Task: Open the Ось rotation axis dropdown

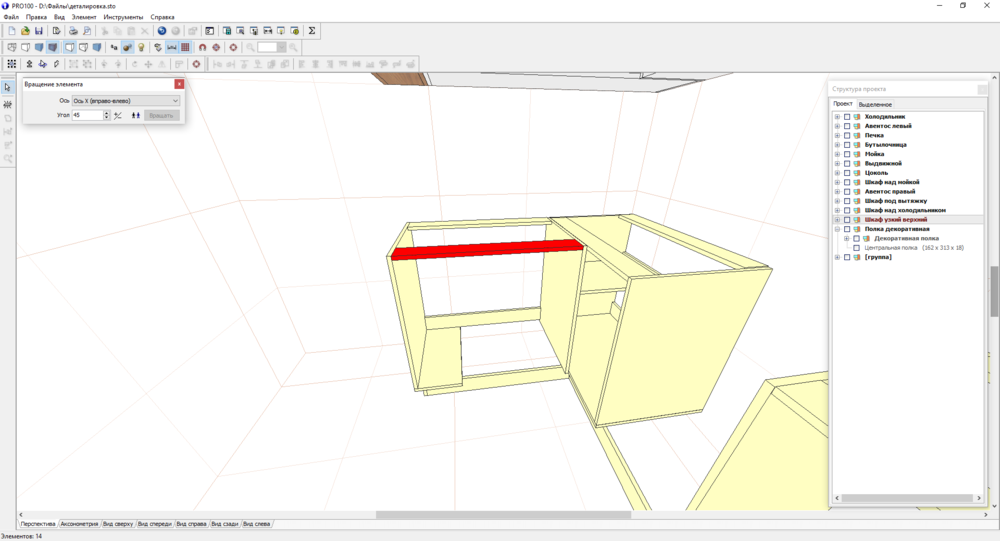Action: [126, 101]
